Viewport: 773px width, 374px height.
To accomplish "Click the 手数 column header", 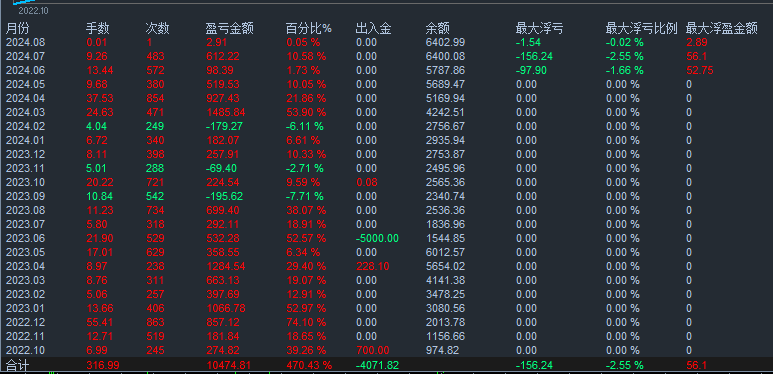I will (x=98, y=29).
